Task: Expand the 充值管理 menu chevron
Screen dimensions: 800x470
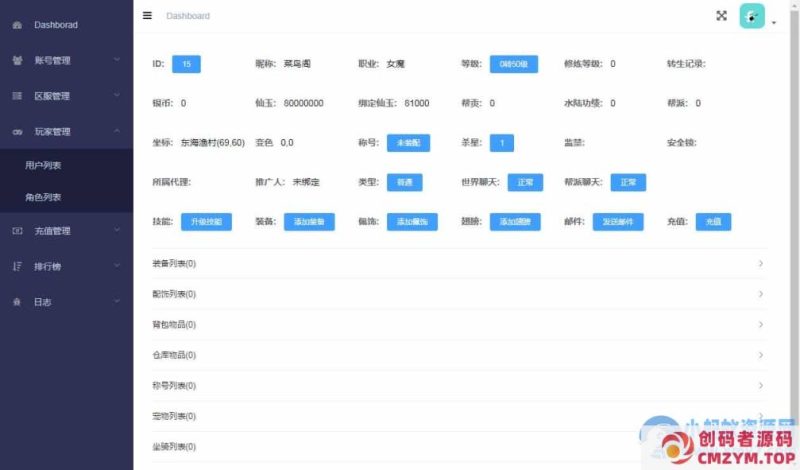Action: point(117,230)
